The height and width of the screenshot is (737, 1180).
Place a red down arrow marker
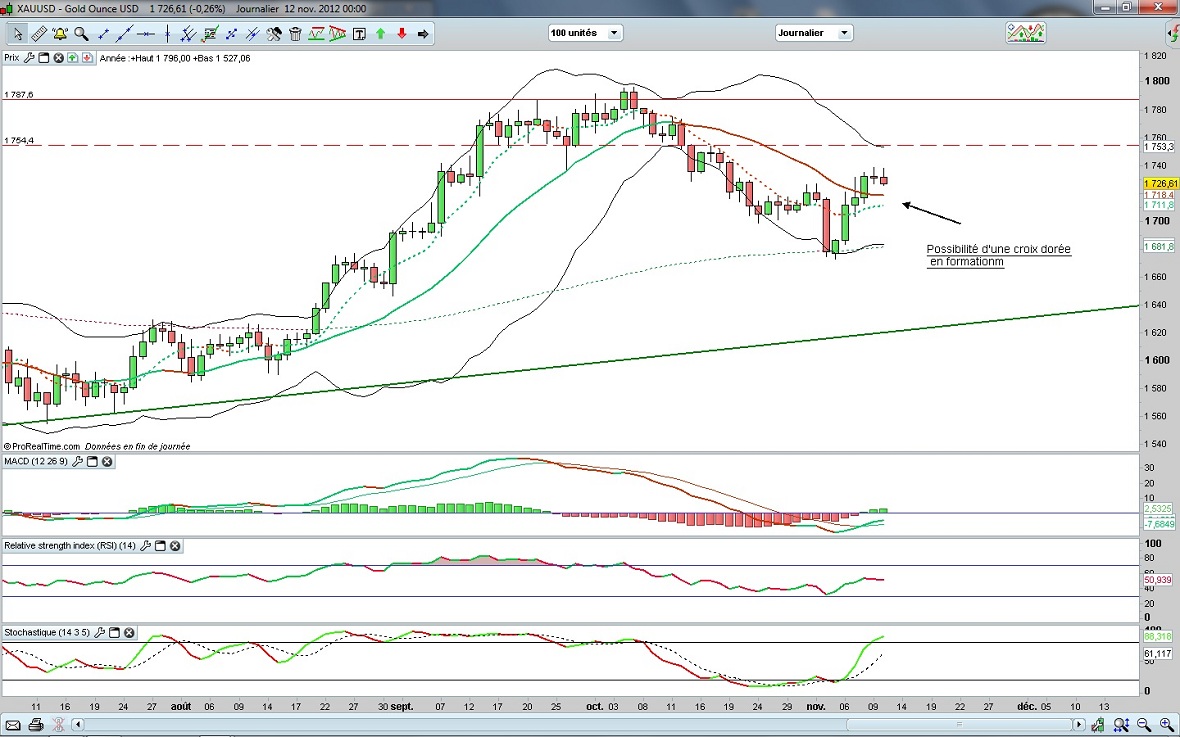click(402, 34)
